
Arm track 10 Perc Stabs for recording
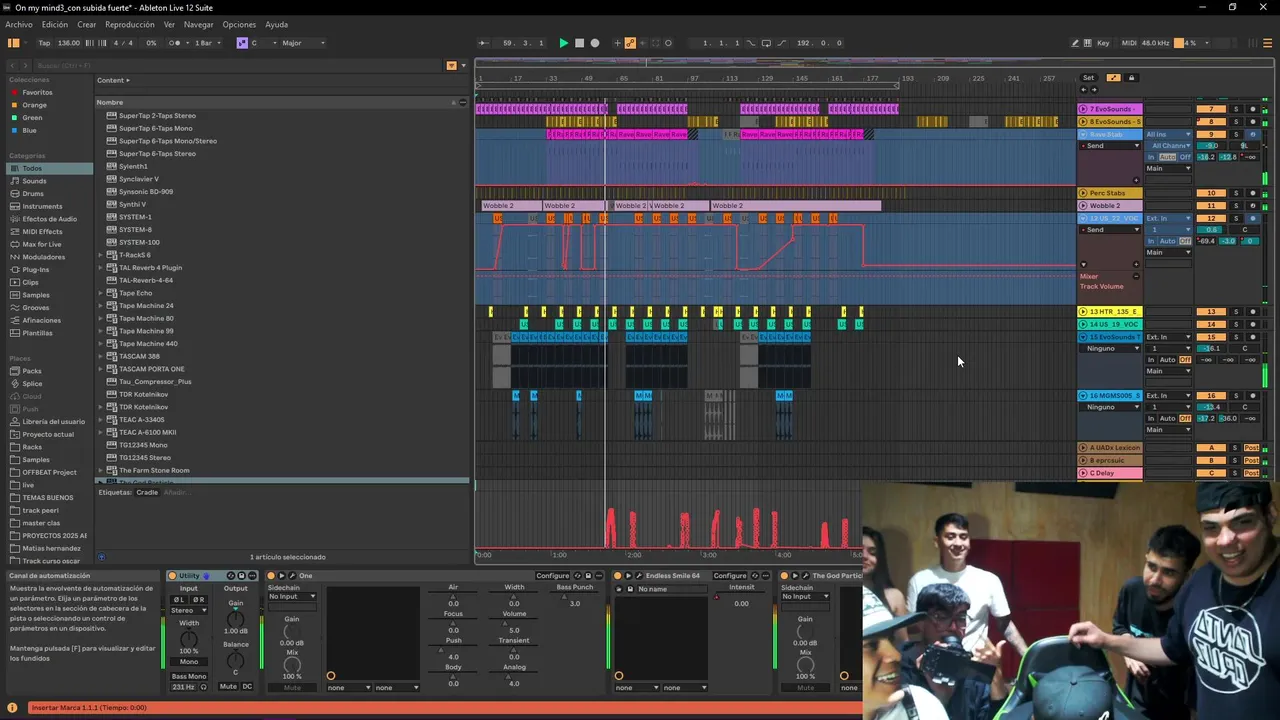[x=1253, y=193]
